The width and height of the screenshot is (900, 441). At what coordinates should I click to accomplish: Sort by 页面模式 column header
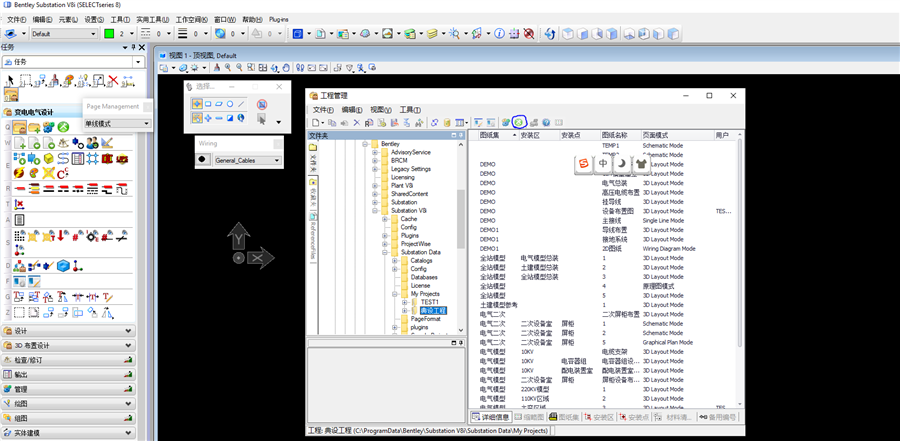677,136
